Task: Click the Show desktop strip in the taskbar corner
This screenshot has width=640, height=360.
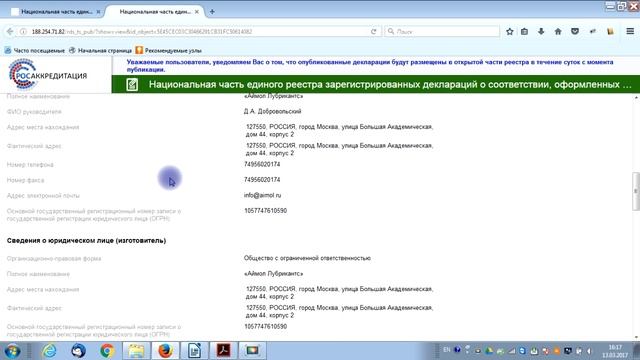Action: click(637, 351)
